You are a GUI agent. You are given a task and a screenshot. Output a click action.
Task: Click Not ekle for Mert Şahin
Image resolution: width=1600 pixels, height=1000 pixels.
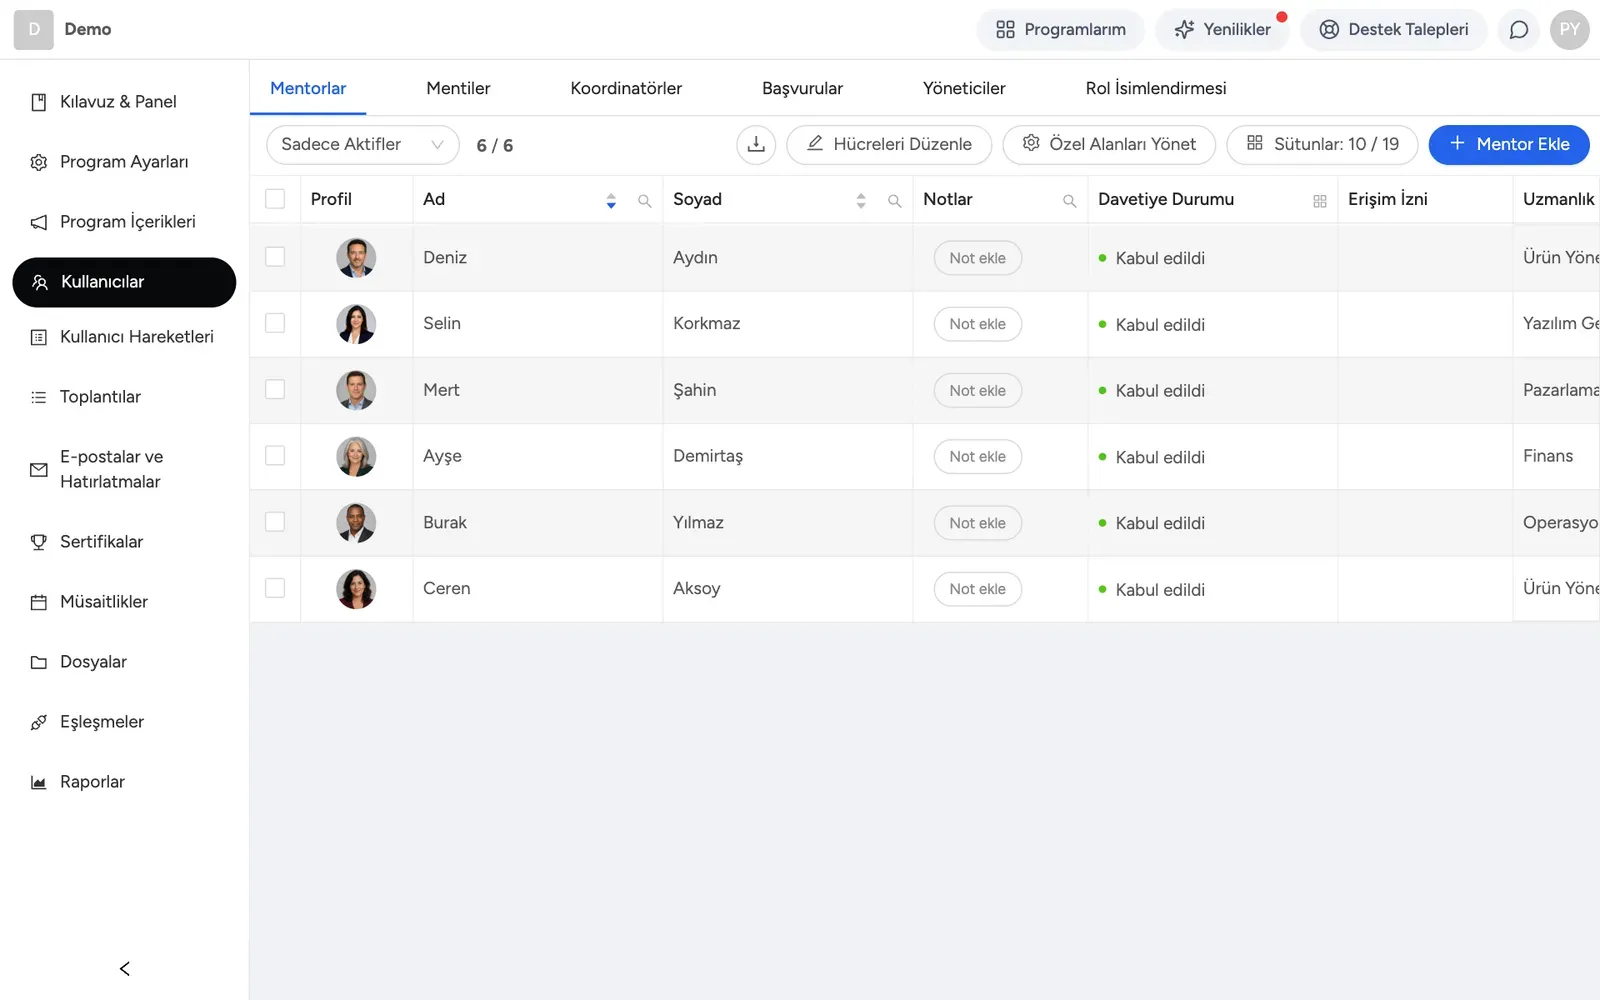coord(978,391)
